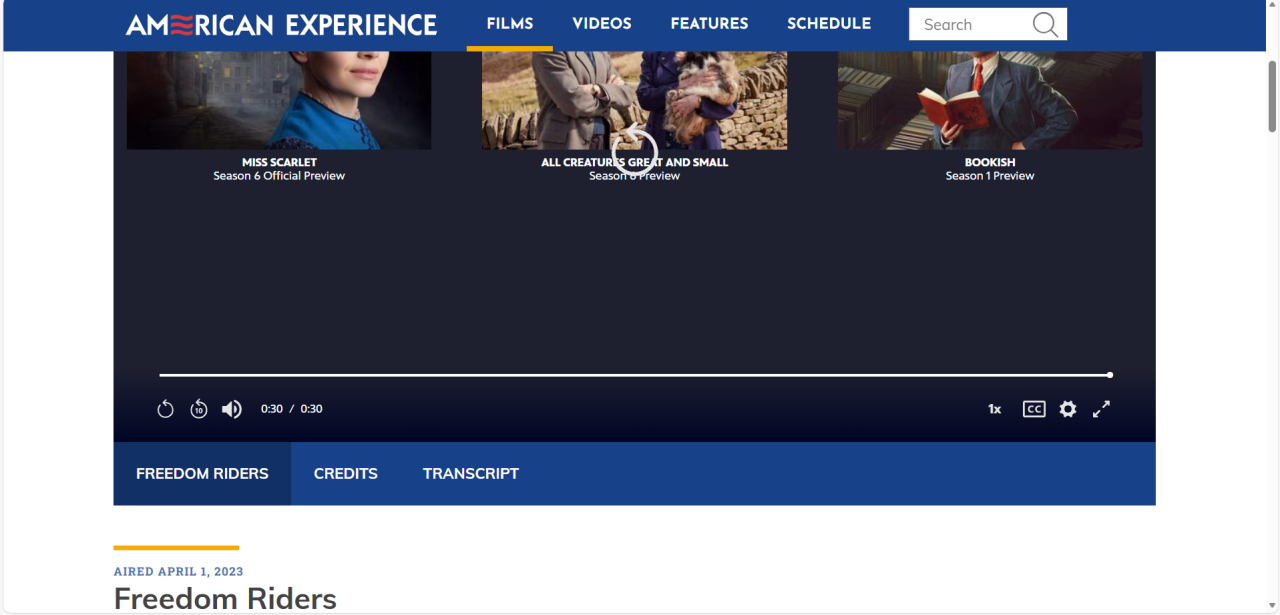
Task: Click the Bookish title text
Action: click(x=990, y=162)
